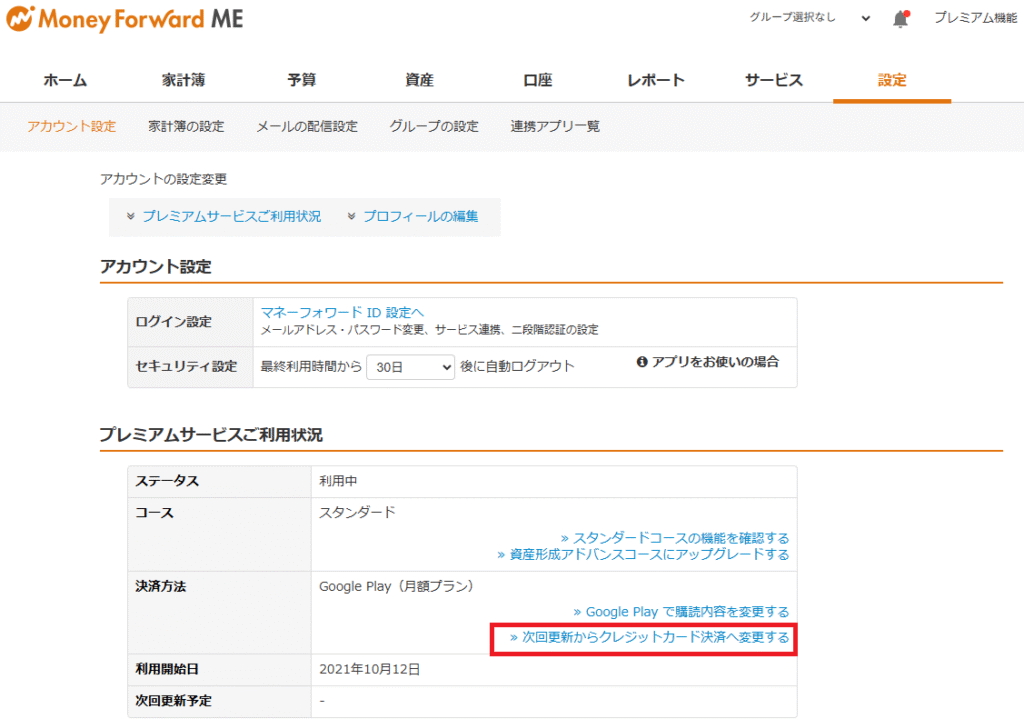Screen dimensions: 1024x719
Task: Open マネーフォワード ID 設定へ link
Action: point(342,312)
